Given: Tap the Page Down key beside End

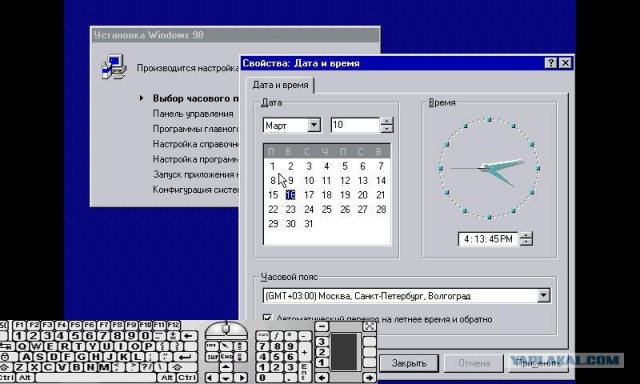Looking at the screenshot, I should (x=241, y=357).
